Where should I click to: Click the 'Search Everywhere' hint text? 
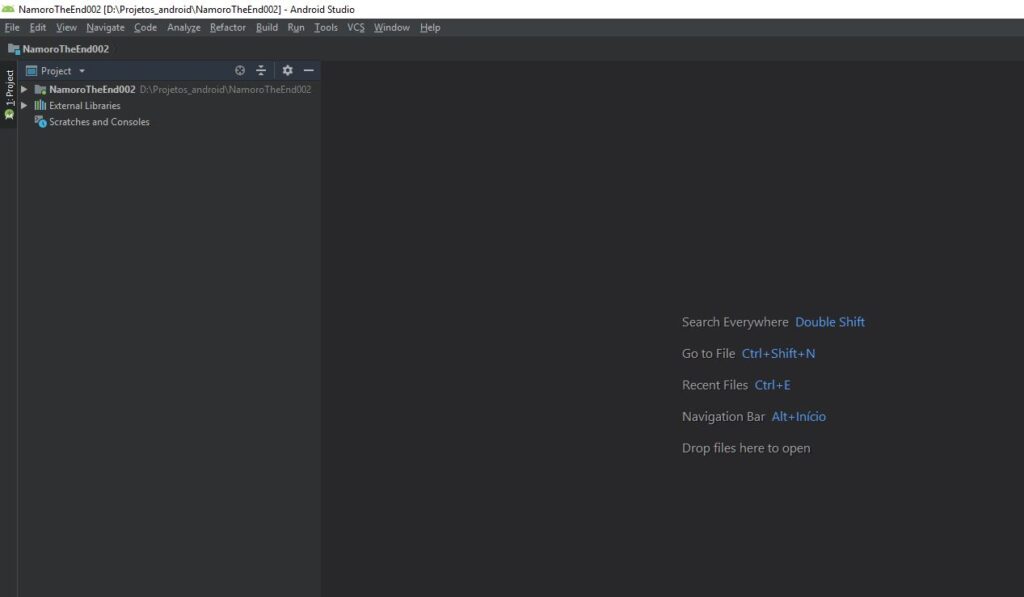point(735,322)
